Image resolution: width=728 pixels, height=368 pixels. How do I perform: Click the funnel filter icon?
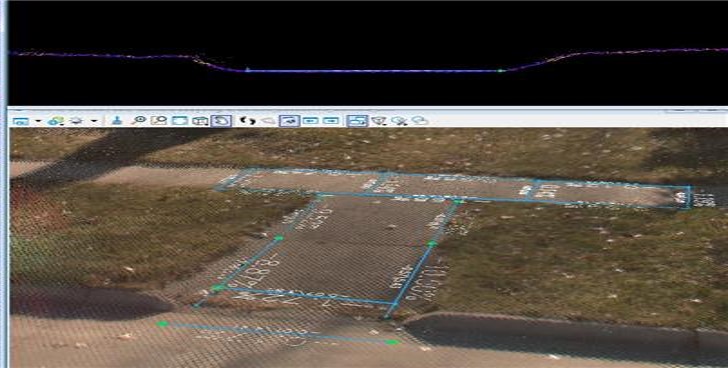379,121
